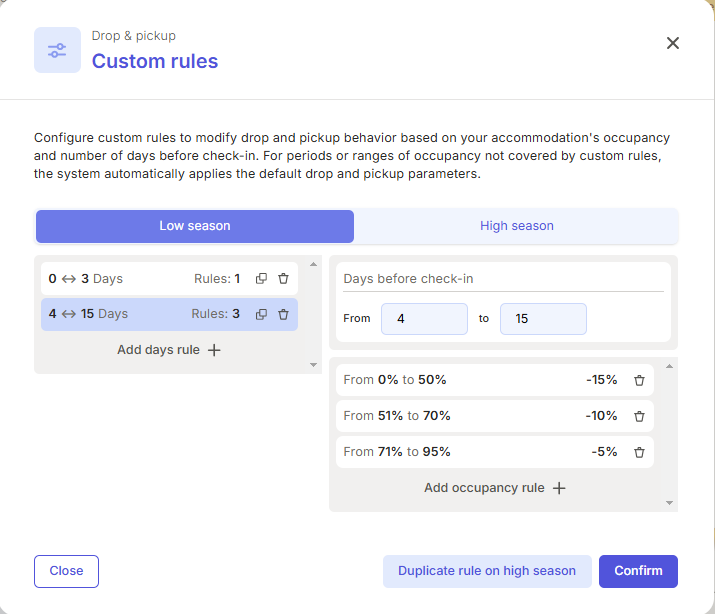Screen dimensions: 715x614
Task: Switch to the High season tab
Action: [x=517, y=226]
